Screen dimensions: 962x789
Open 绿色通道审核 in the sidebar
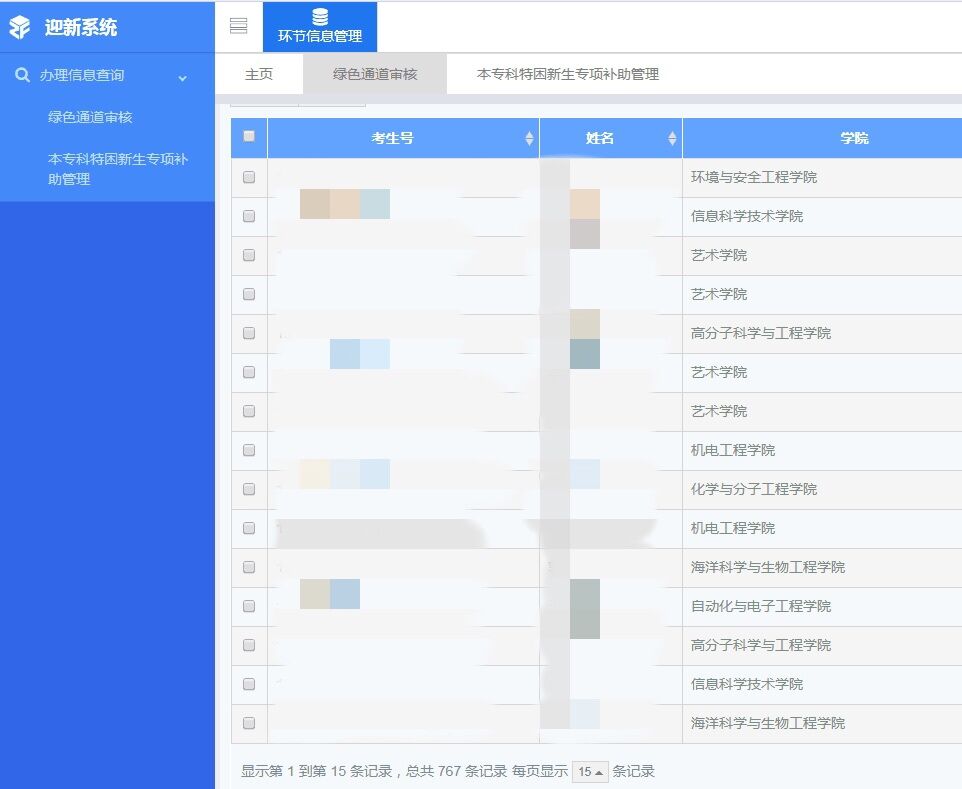click(90, 117)
